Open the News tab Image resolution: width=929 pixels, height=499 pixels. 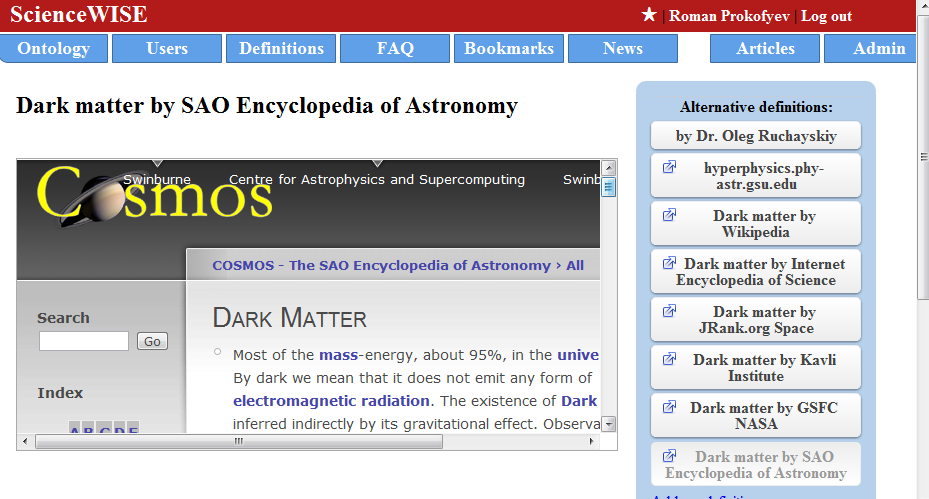pos(623,49)
